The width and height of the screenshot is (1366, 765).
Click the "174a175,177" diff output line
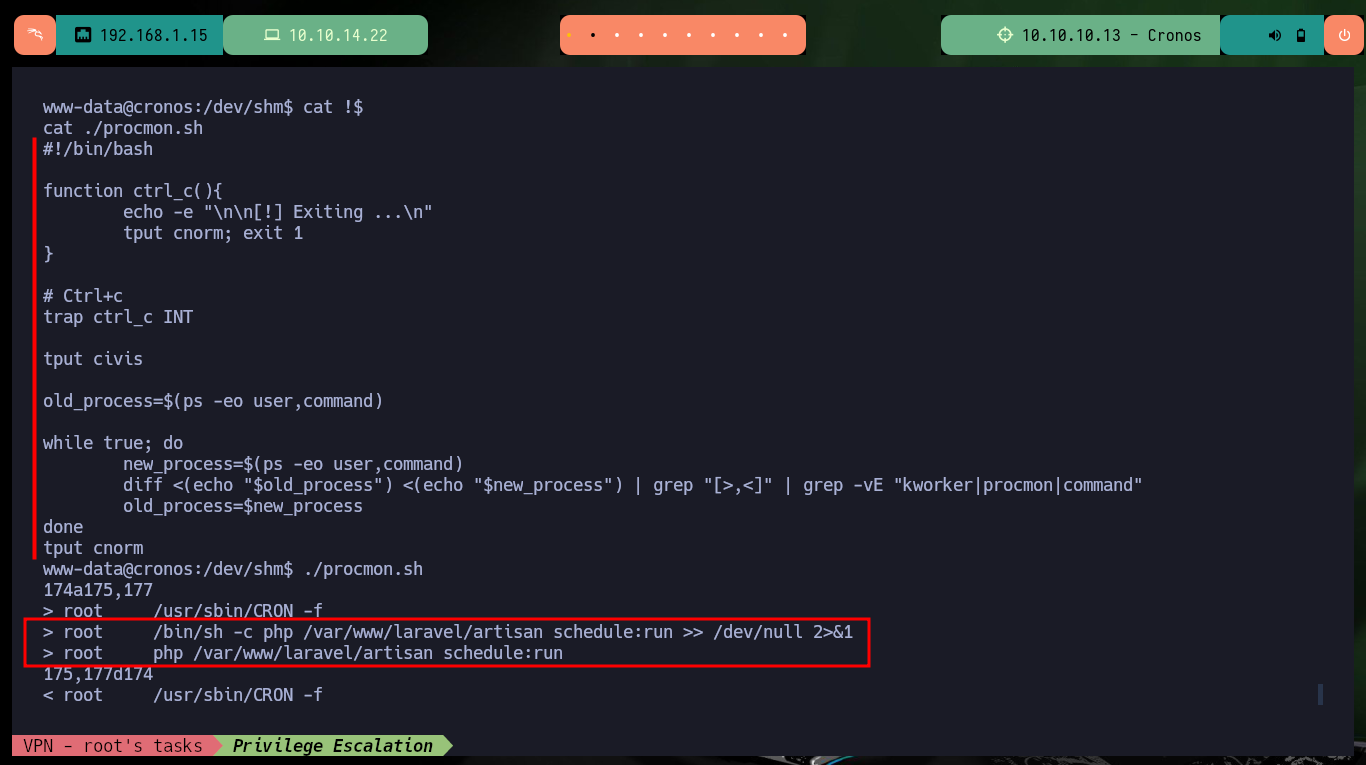pyautogui.click(x=98, y=590)
